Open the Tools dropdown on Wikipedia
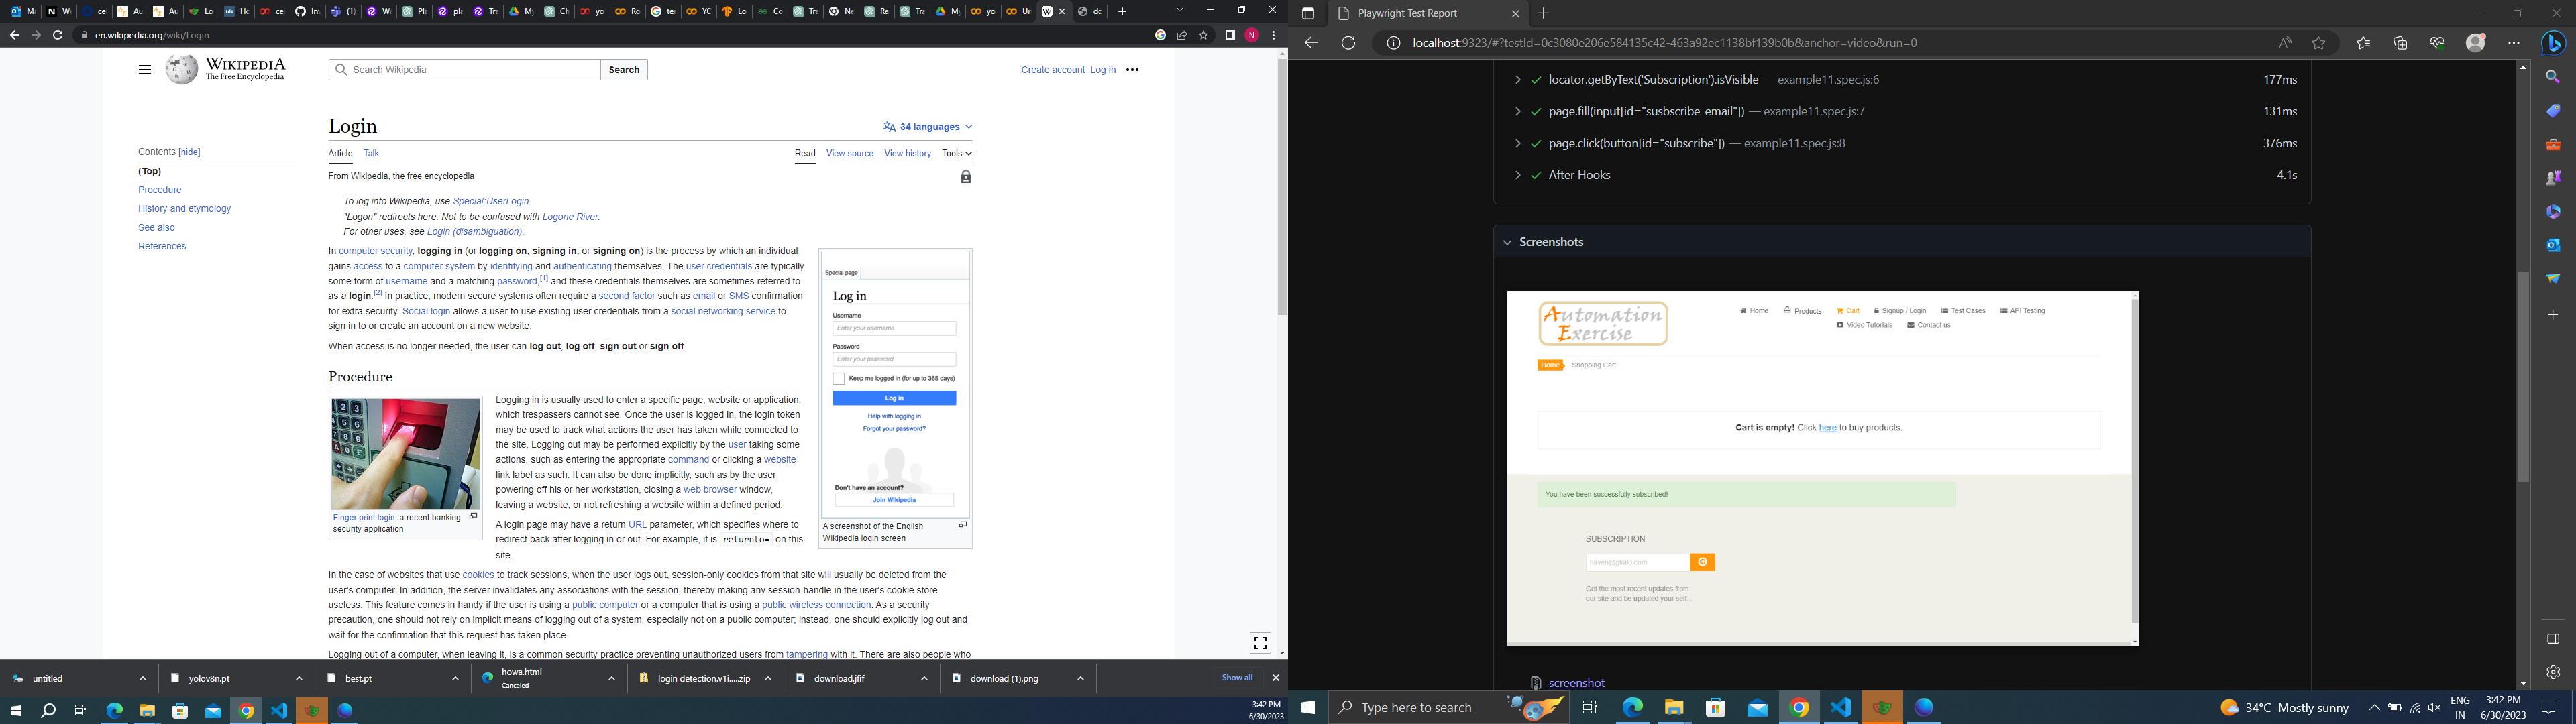2576x724 pixels. pyautogui.click(x=957, y=153)
